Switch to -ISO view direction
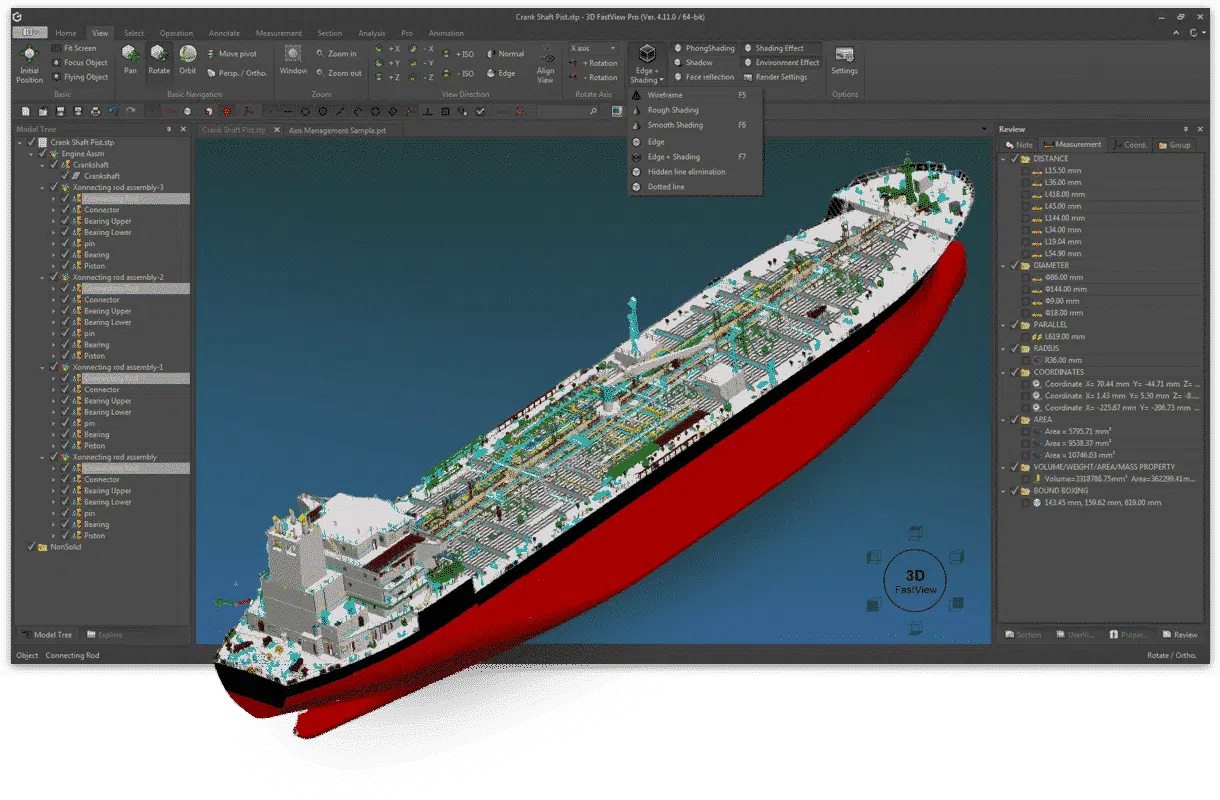Image resolution: width=1220 pixels, height=800 pixels. point(459,73)
